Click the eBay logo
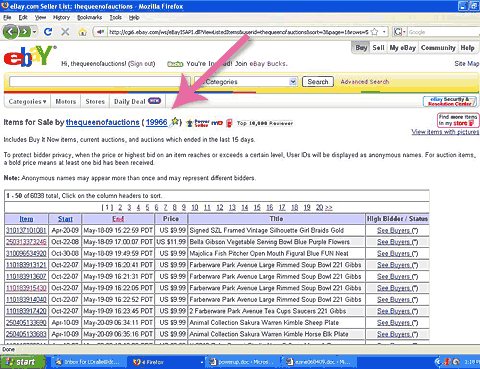This screenshot has height=369, width=480. pyautogui.click(x=29, y=56)
